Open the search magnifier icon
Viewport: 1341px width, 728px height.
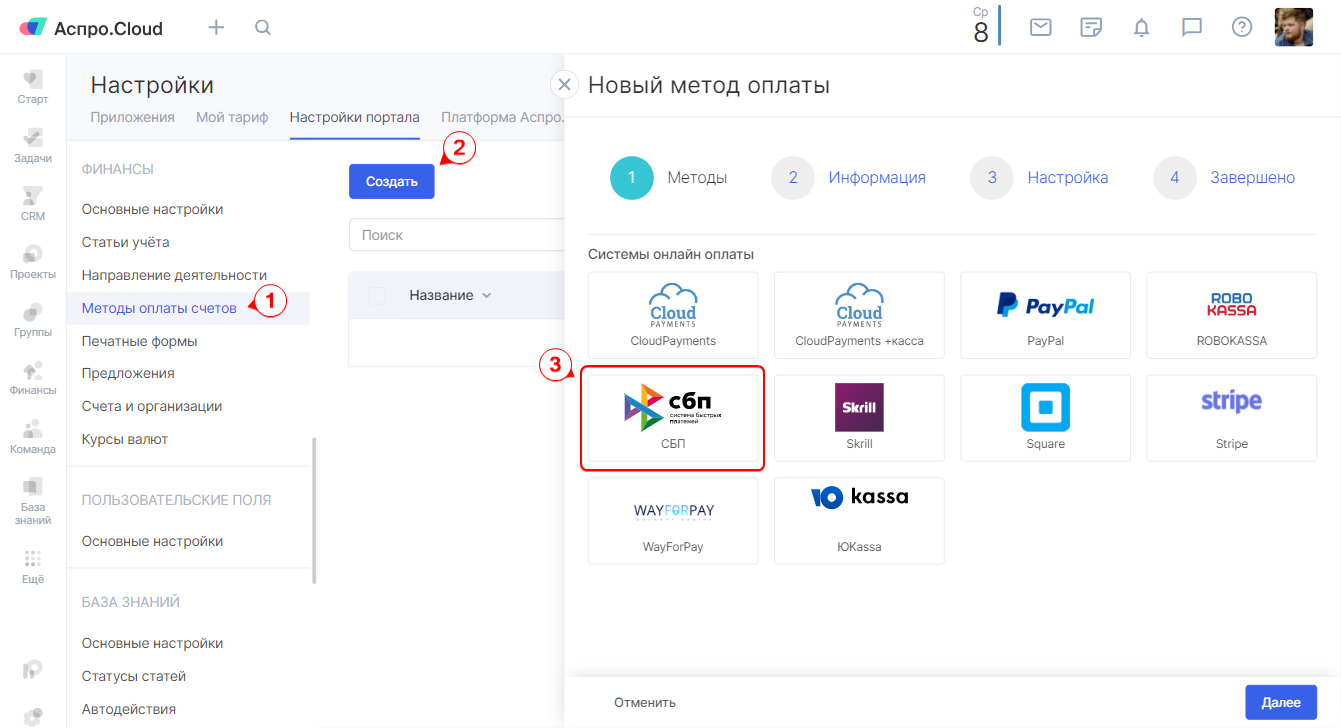[x=263, y=27]
